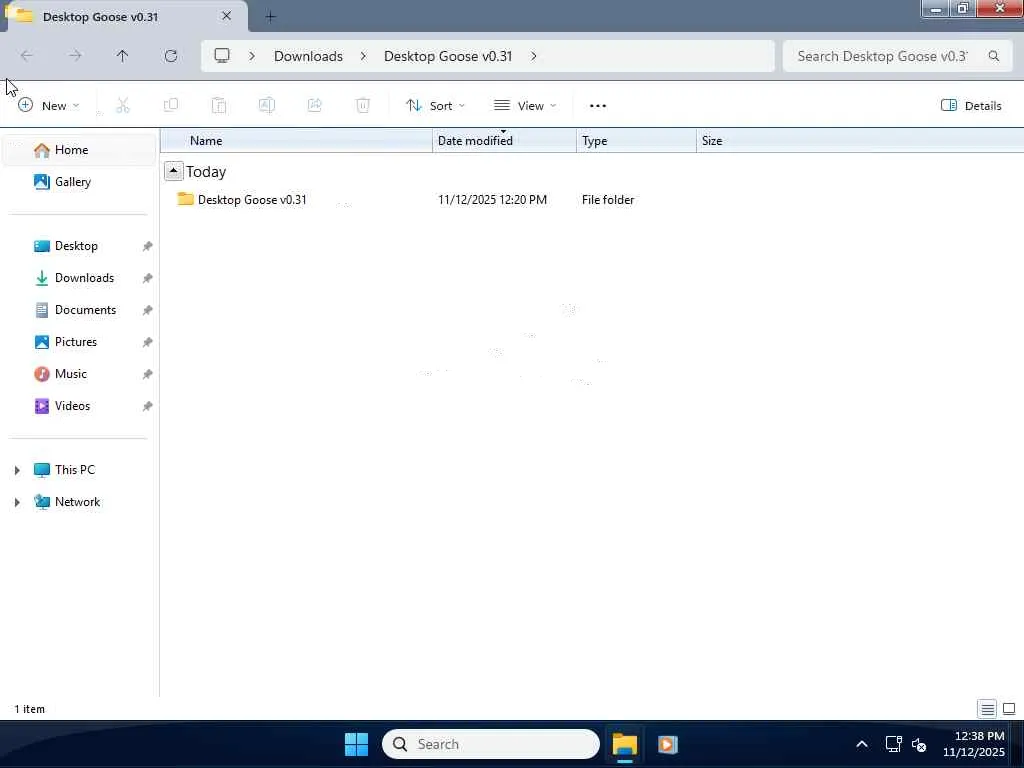Go up one folder level
This screenshot has width=1024, height=768.
pos(122,56)
